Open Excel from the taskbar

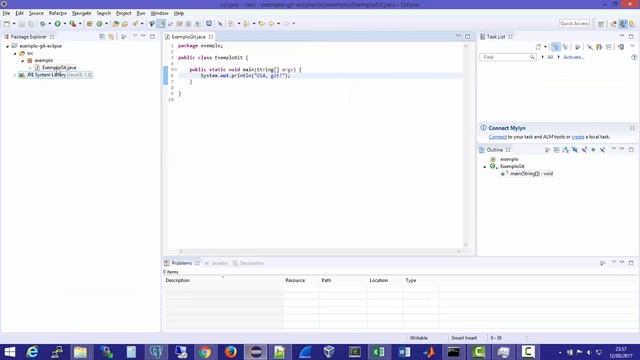coord(378,352)
